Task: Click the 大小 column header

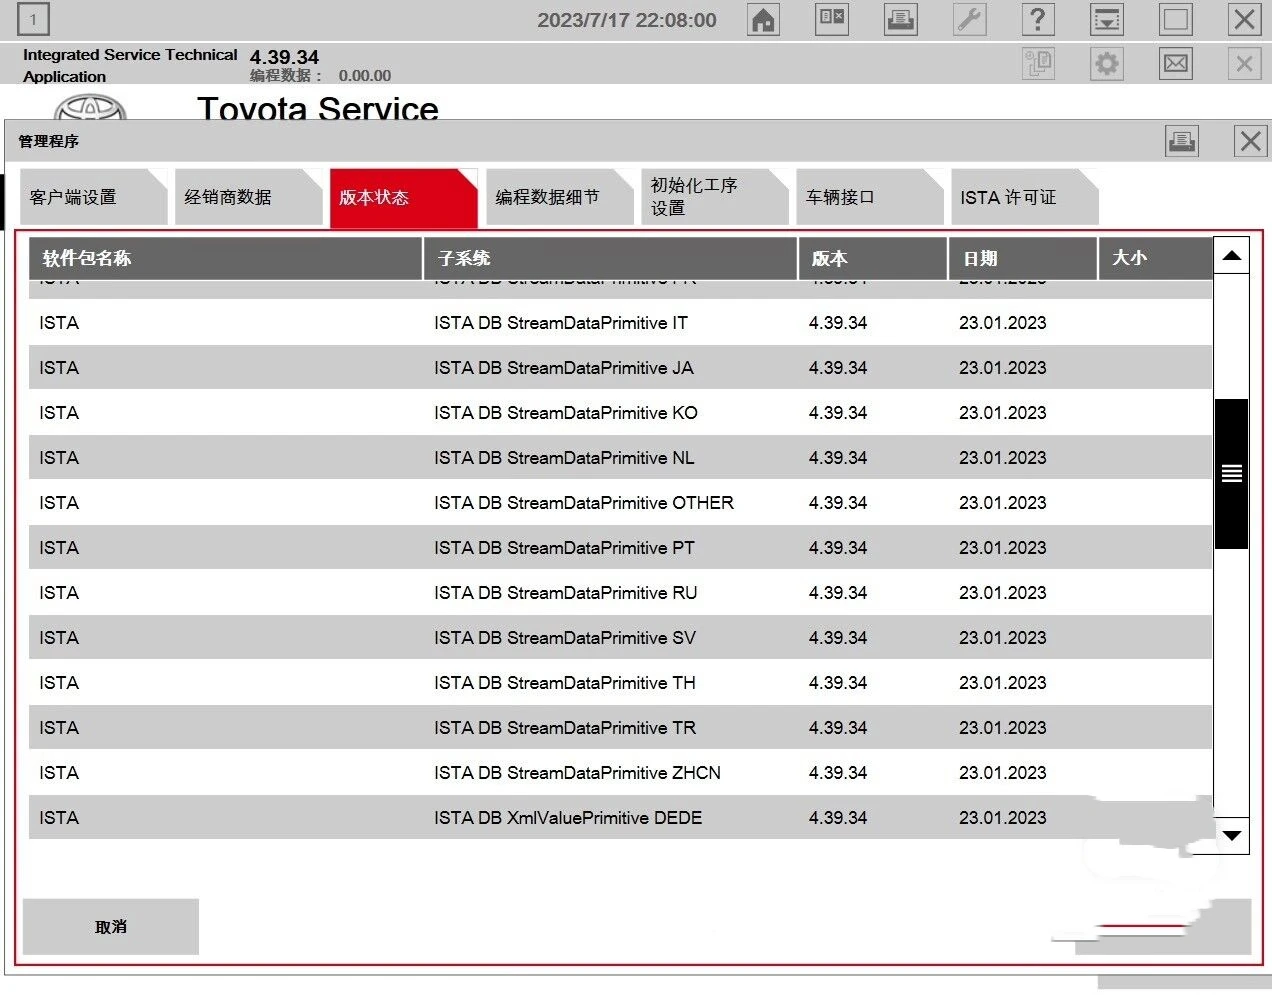Action: [x=1155, y=258]
